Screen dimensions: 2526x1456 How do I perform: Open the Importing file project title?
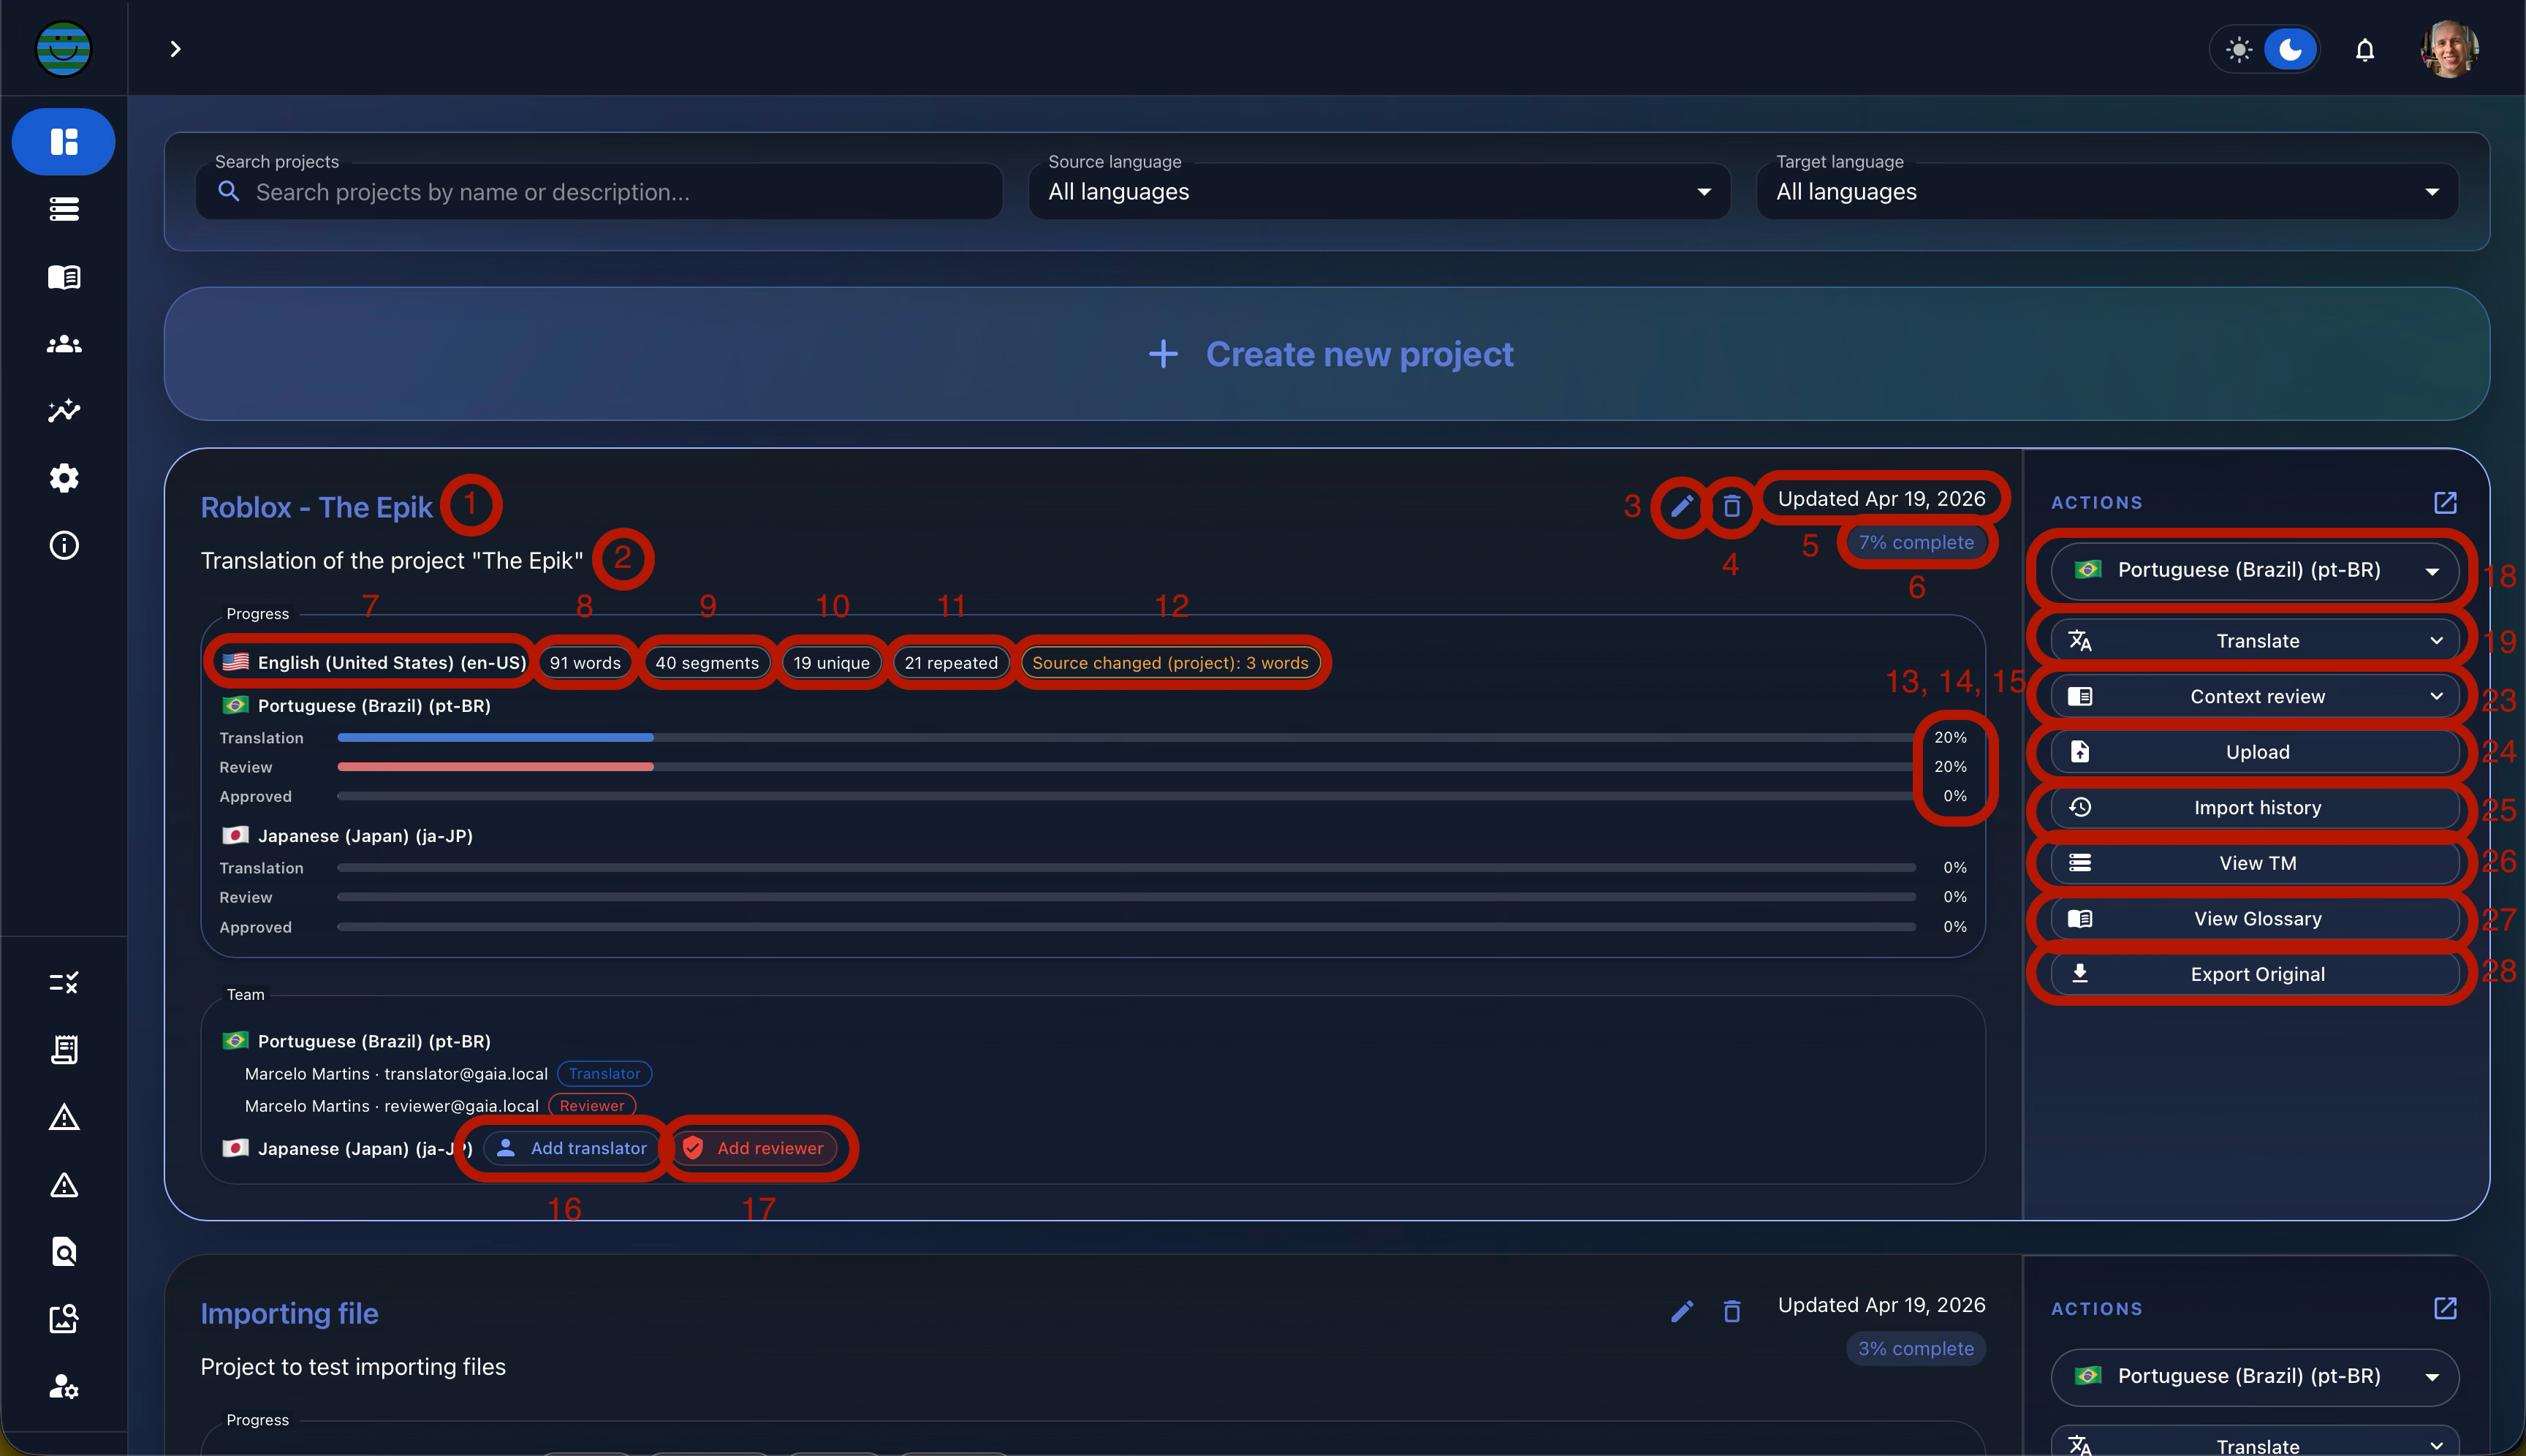pos(289,1313)
